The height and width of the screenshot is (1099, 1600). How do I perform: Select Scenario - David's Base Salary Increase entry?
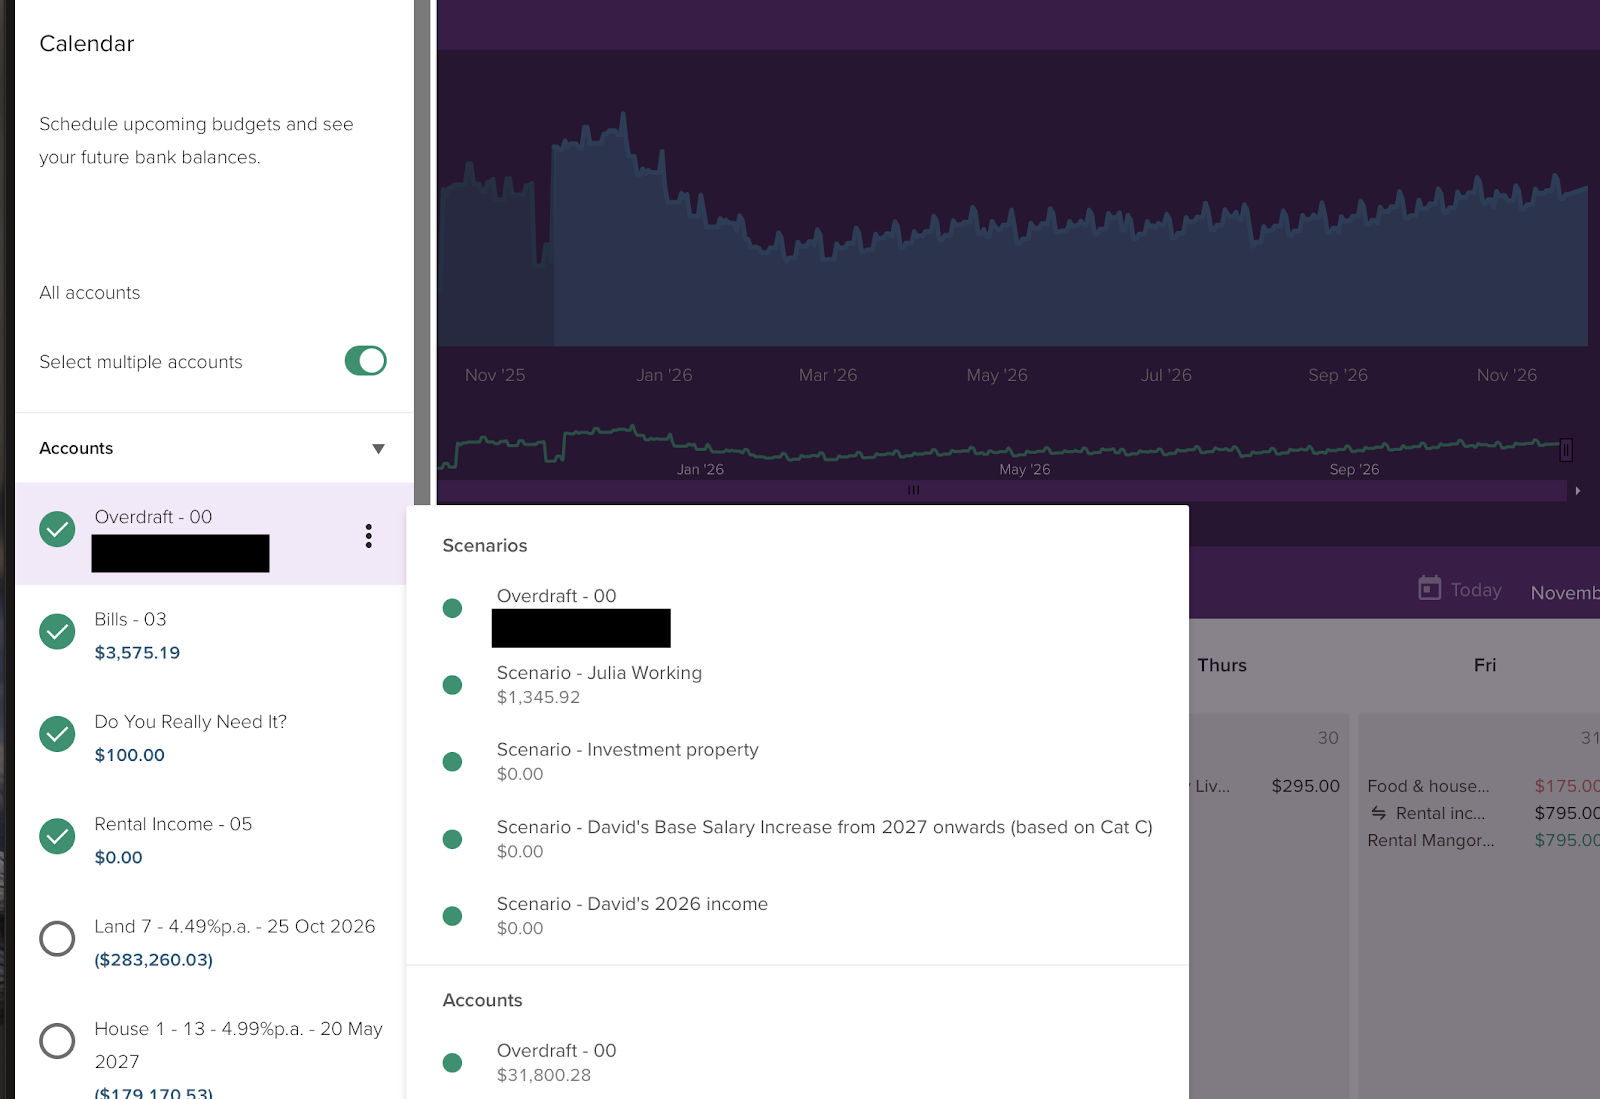(x=823, y=828)
